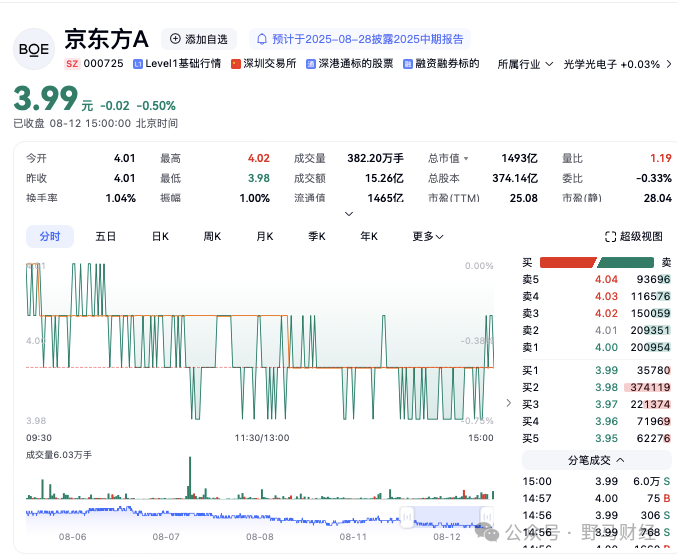Click the Shenzhen Exchange flag icon

[236, 64]
